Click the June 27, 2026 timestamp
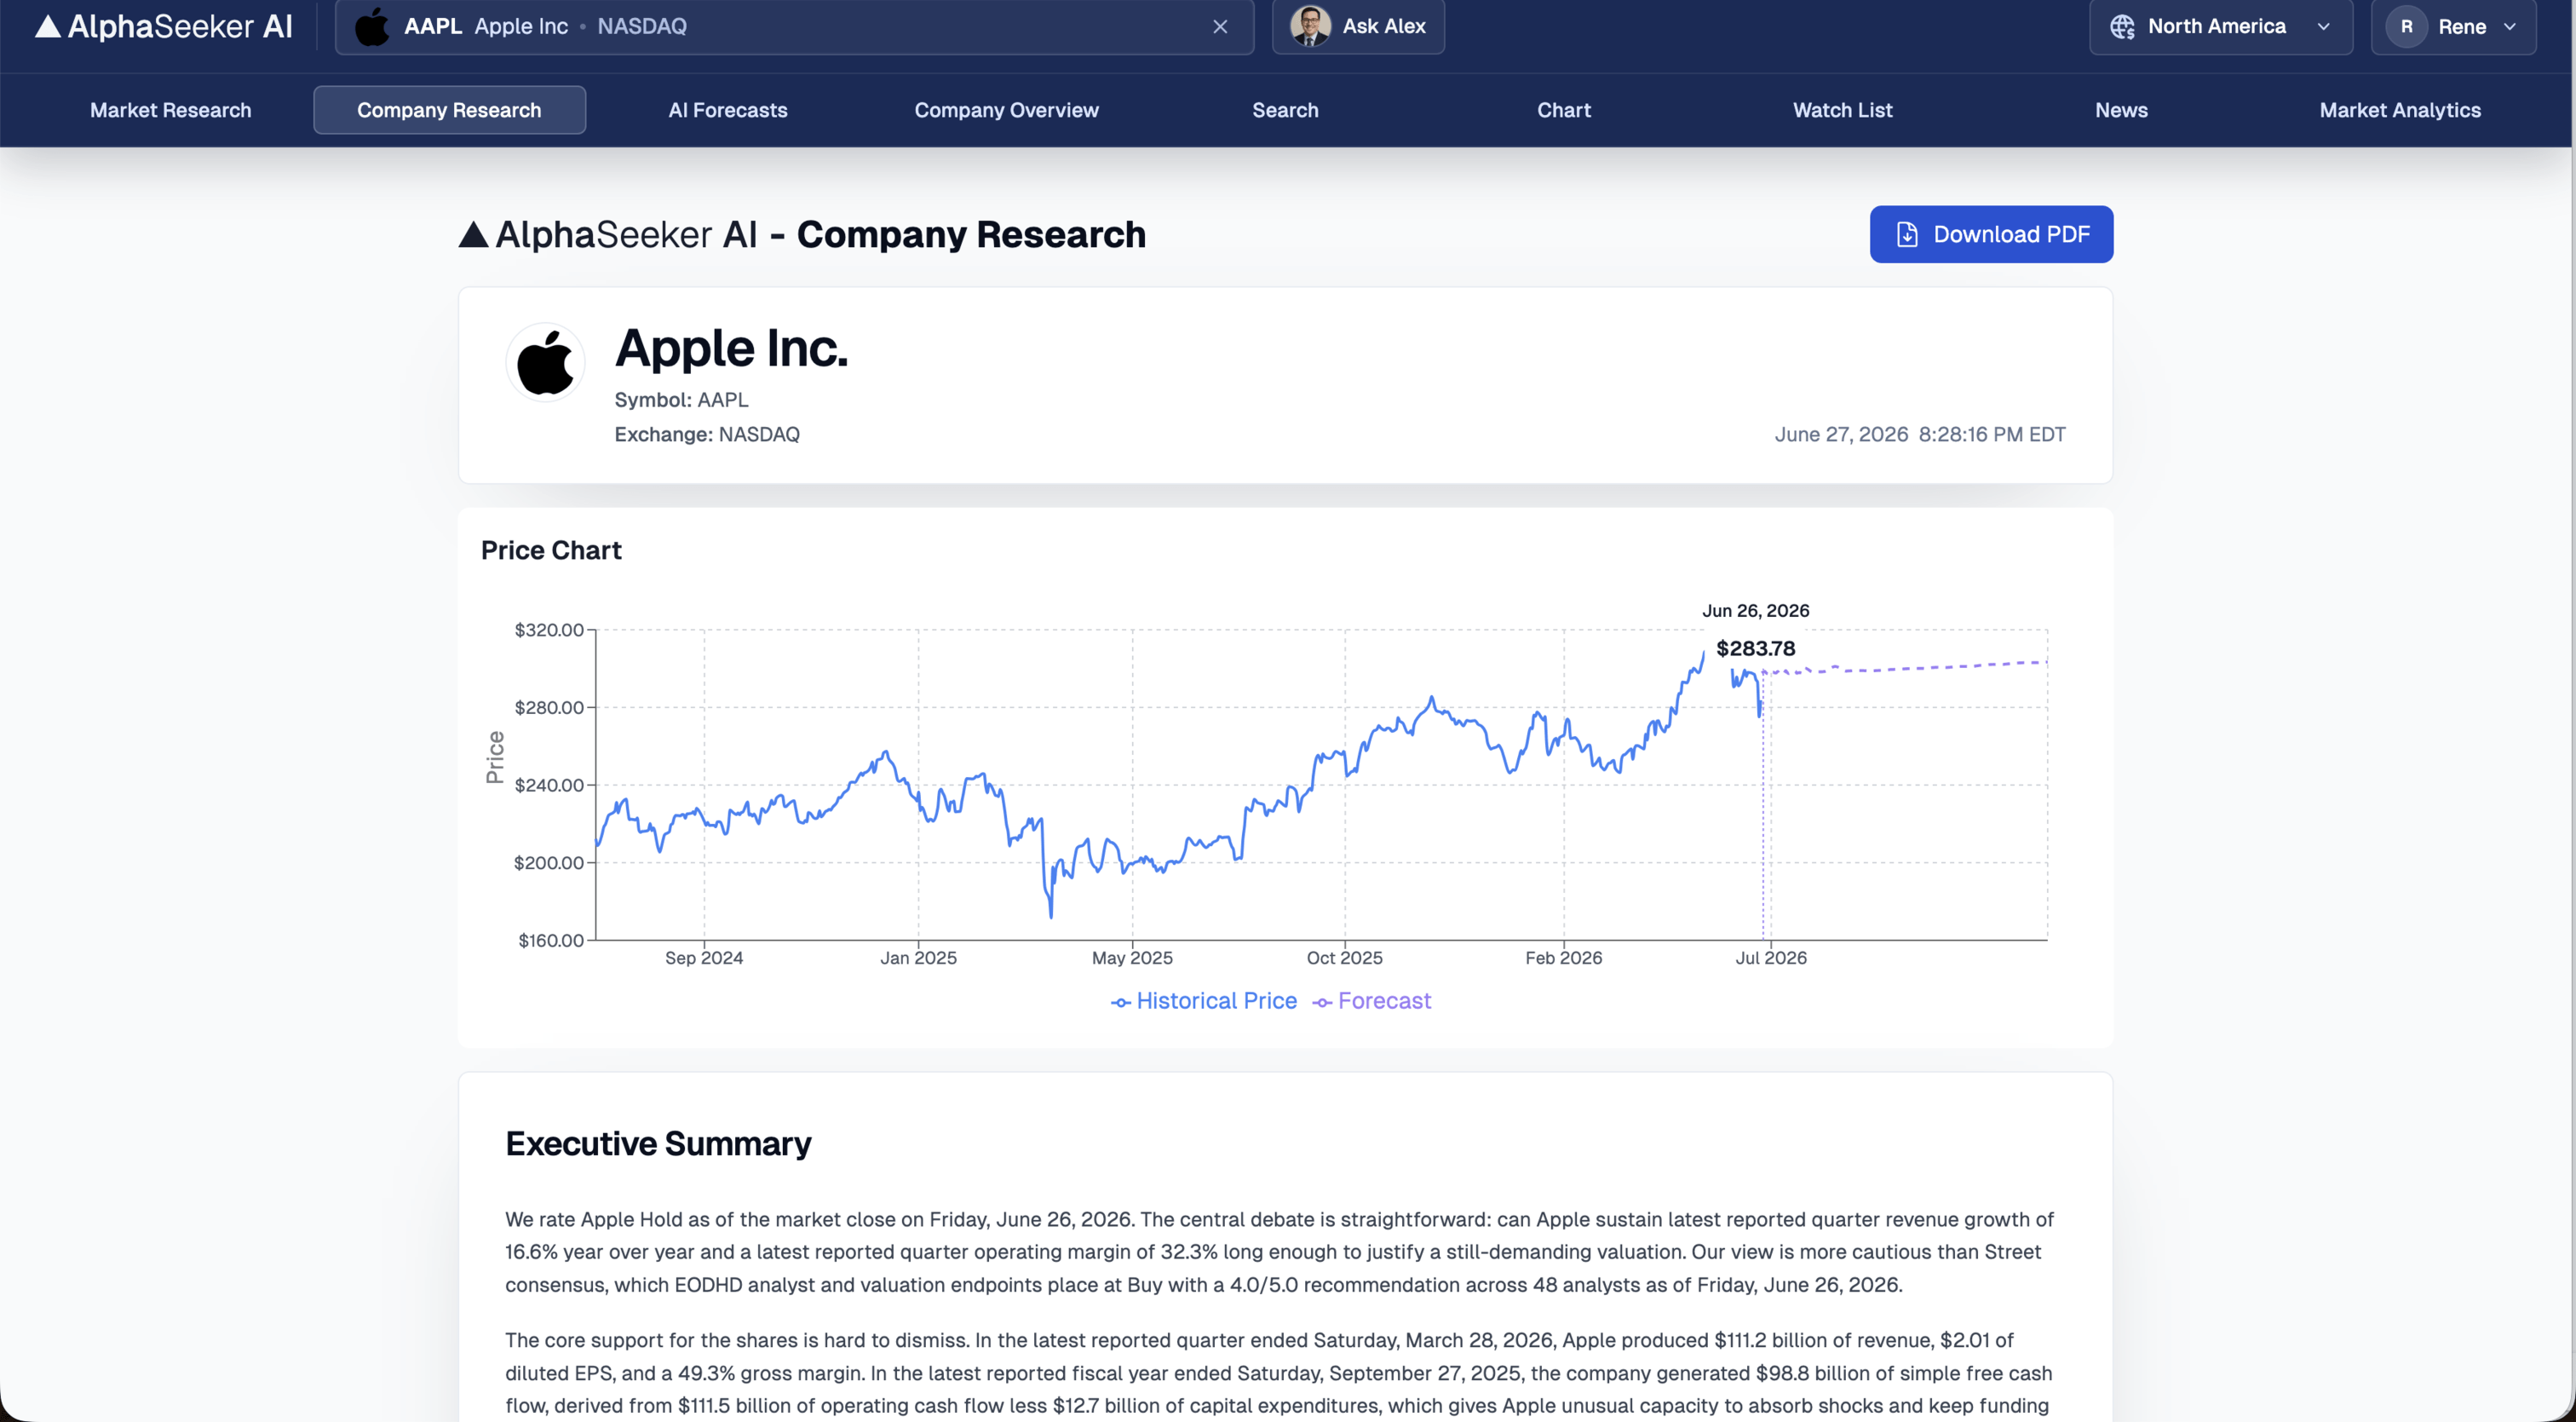 tap(1919, 434)
